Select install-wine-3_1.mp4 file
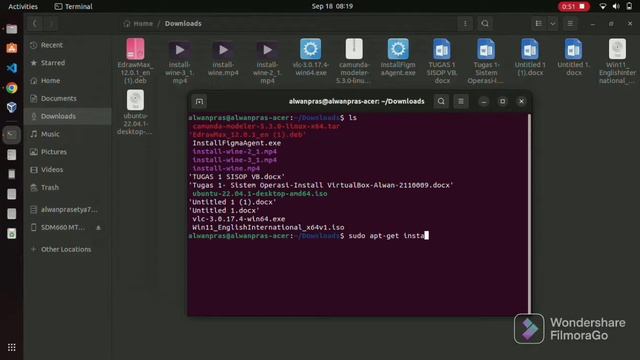640x360 pixels. 180,61
